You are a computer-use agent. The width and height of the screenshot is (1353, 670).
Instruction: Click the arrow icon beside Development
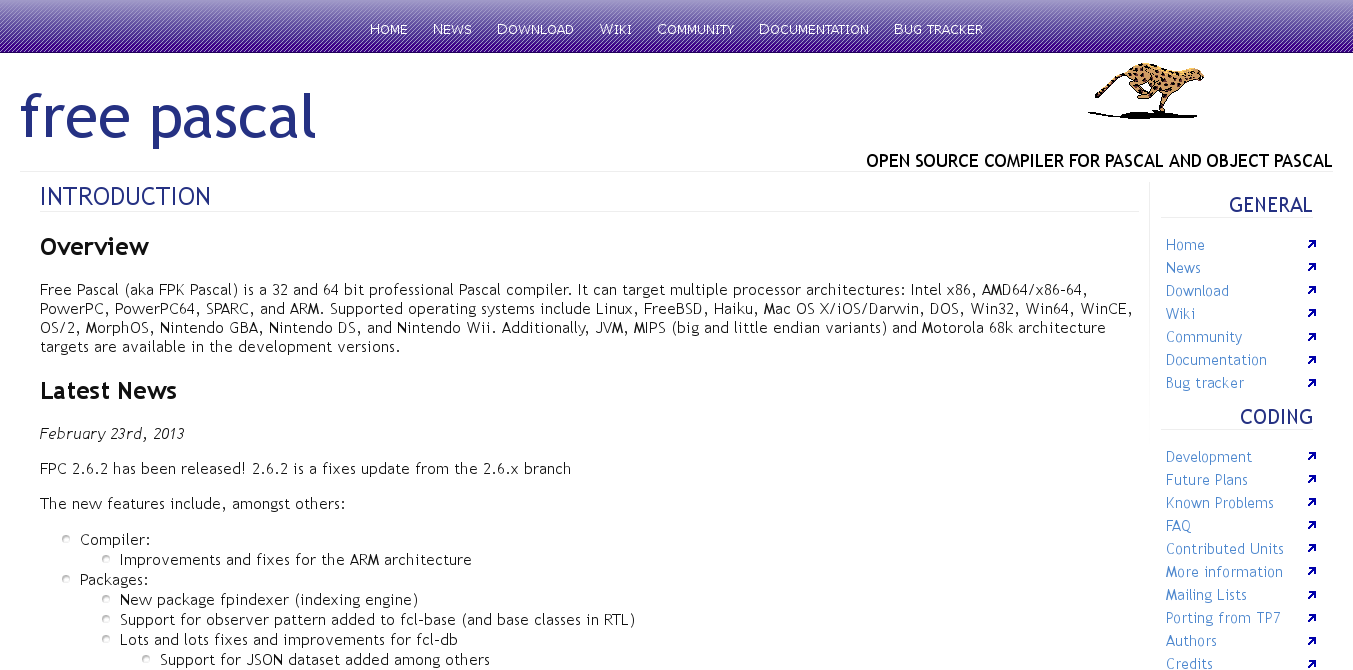(x=1312, y=457)
